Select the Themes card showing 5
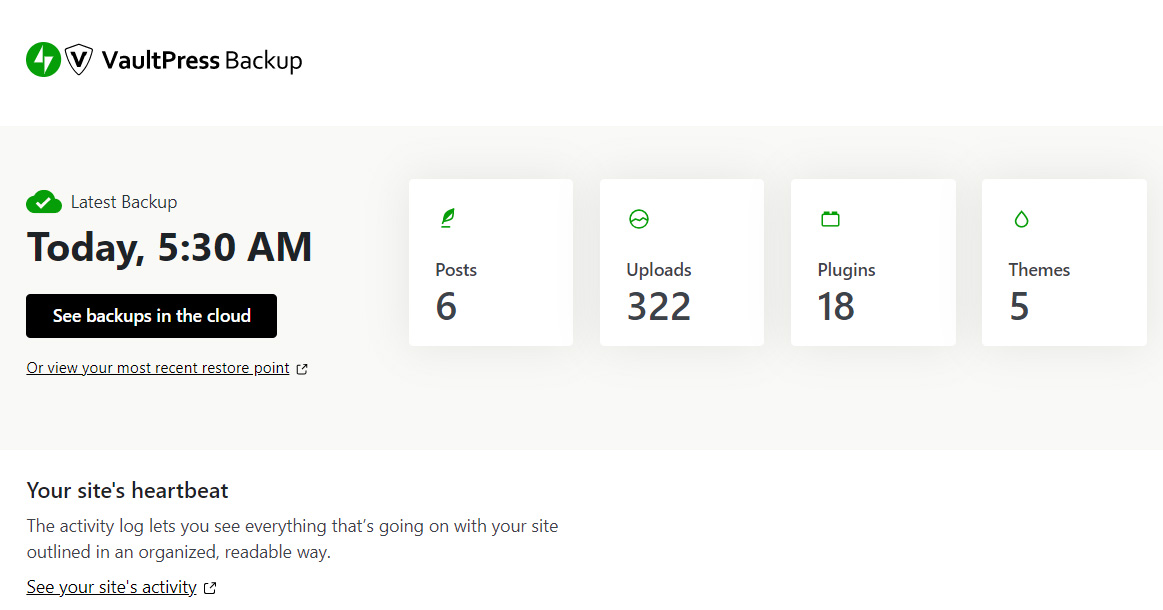The height and width of the screenshot is (610, 1163). pos(1064,262)
